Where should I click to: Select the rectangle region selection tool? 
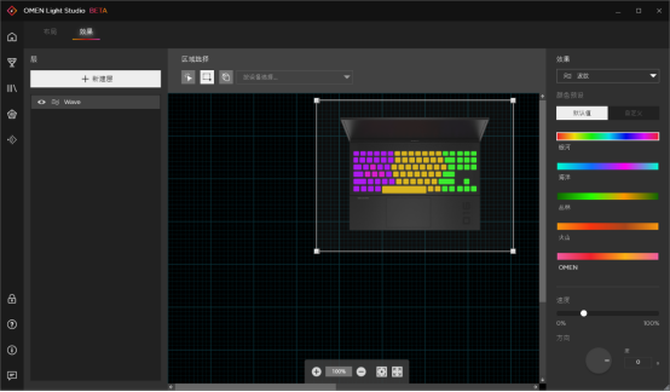pos(207,77)
